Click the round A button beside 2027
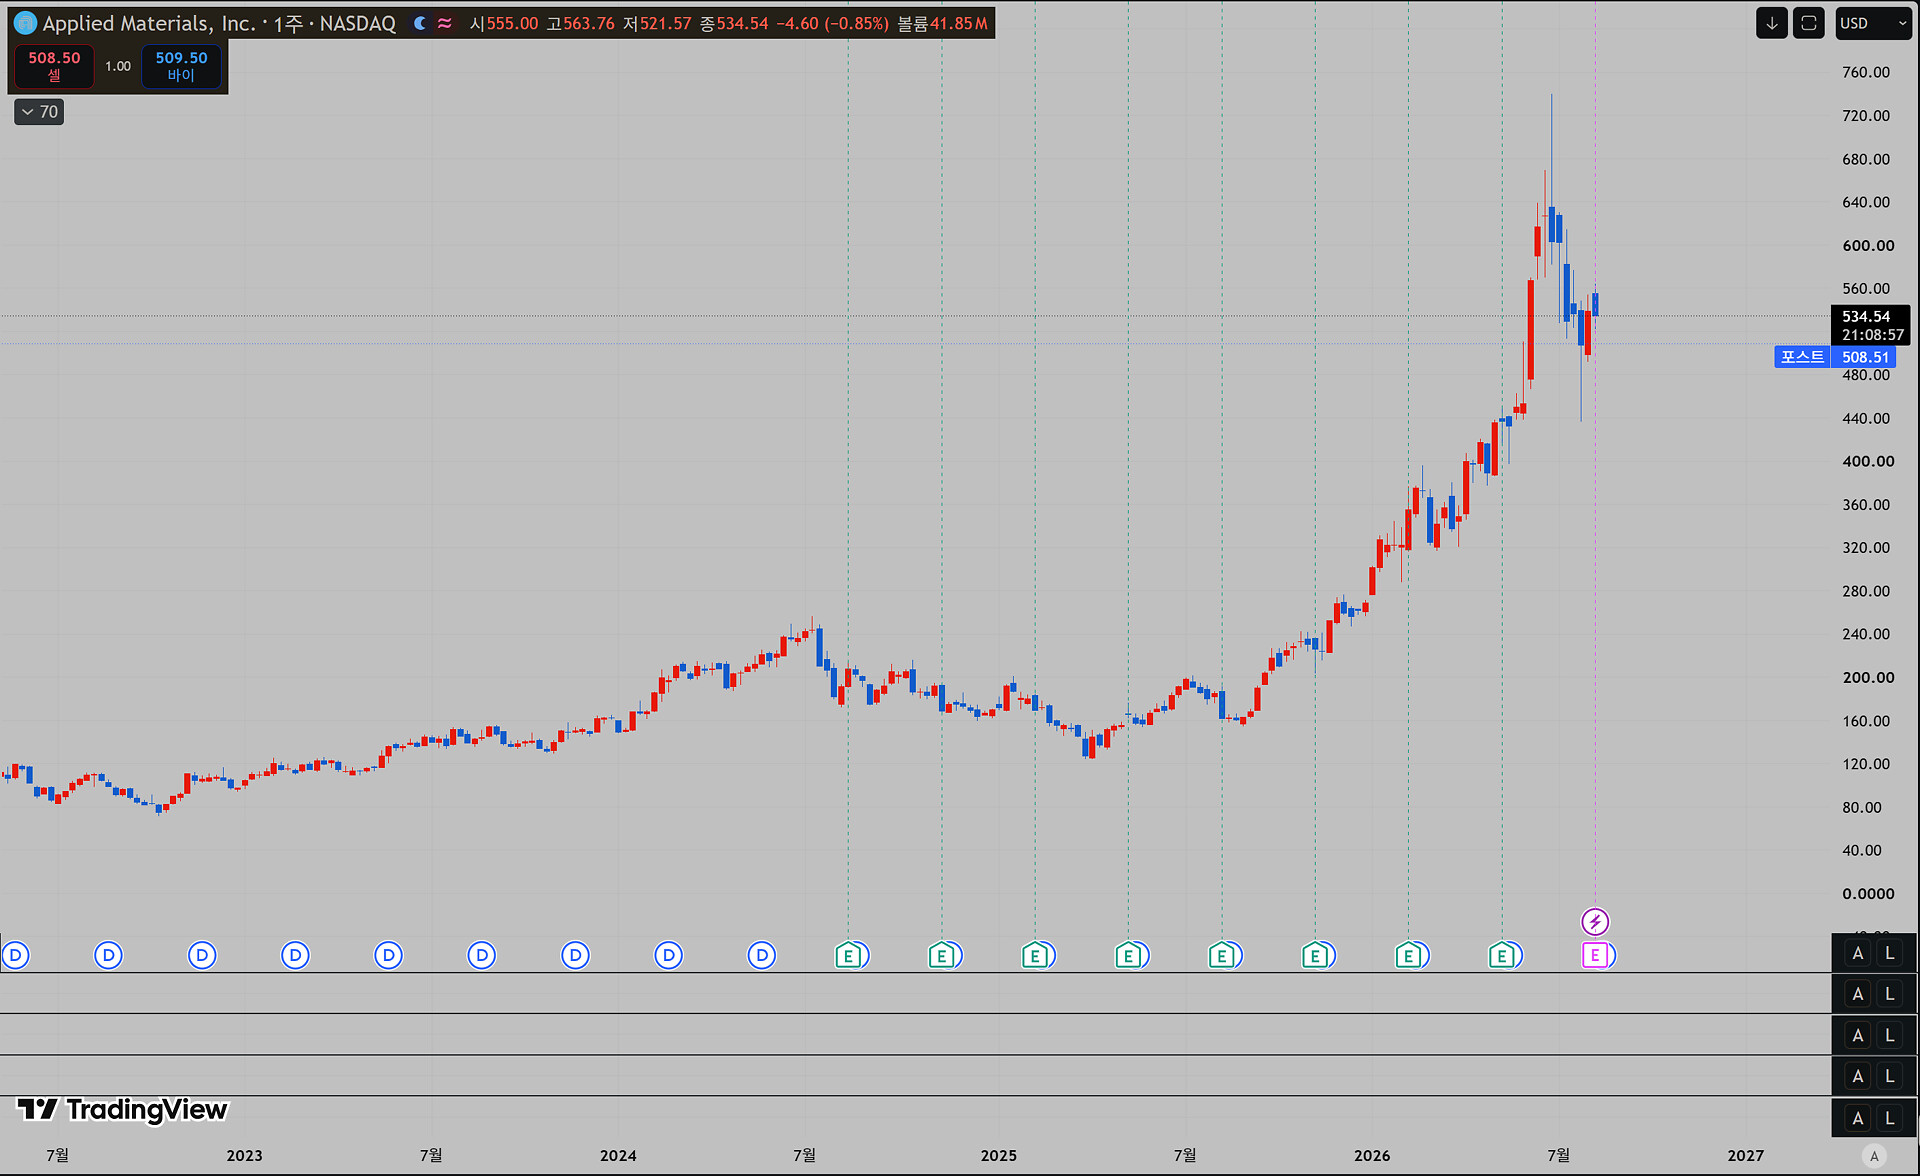 (1875, 1155)
